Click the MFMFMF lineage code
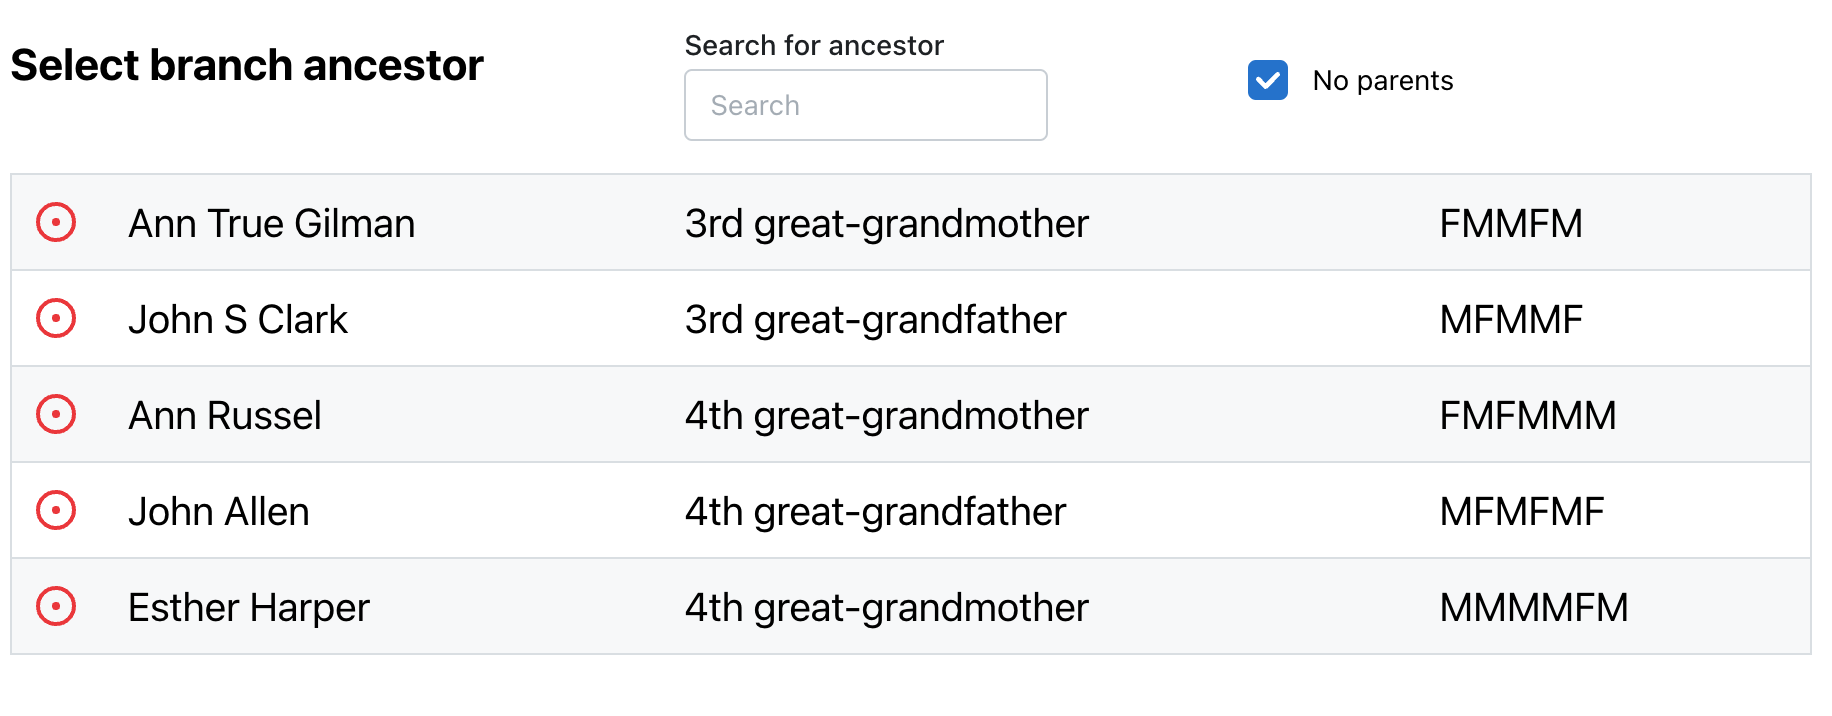Viewport: 1832px width, 716px height. [x=1521, y=512]
